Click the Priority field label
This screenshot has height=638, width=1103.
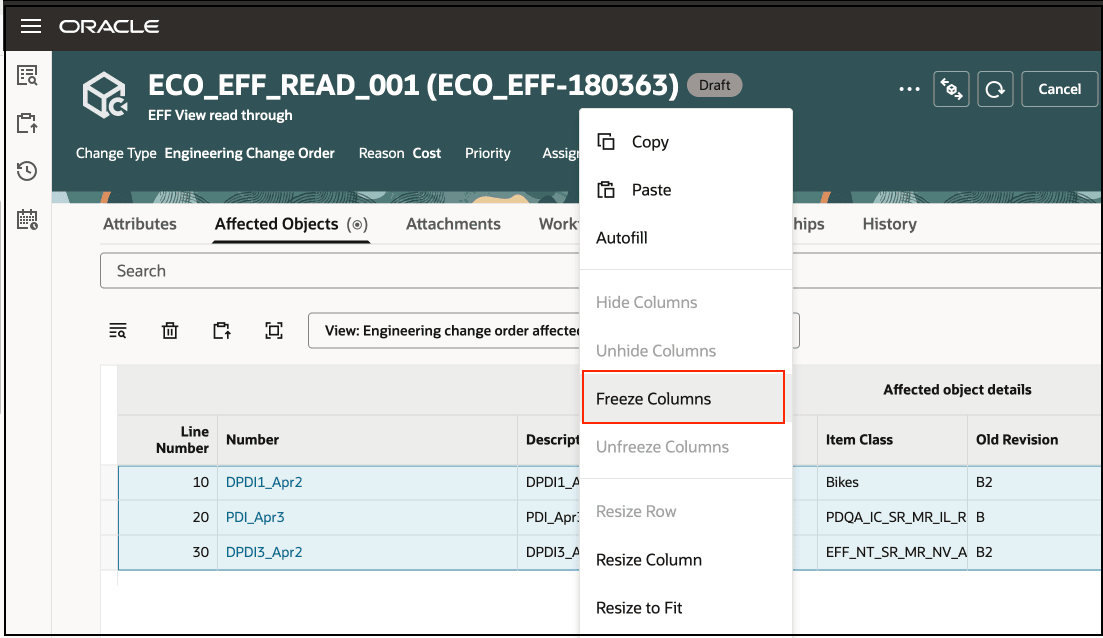click(x=487, y=153)
